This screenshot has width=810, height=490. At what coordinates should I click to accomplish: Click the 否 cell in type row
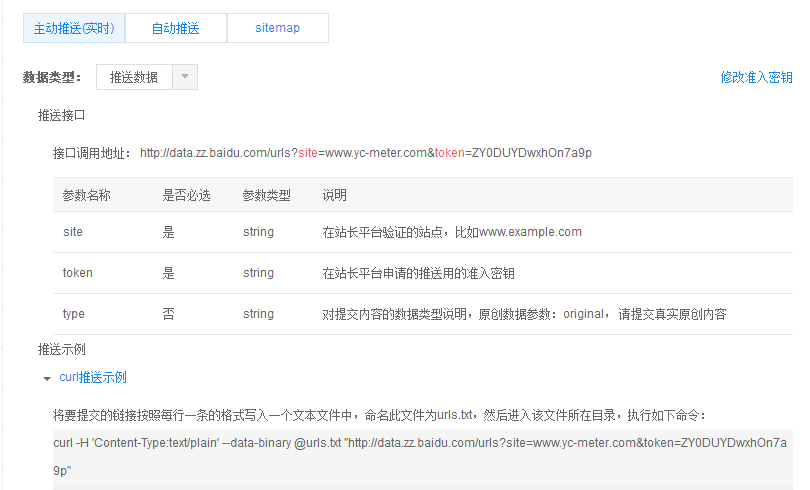168,314
